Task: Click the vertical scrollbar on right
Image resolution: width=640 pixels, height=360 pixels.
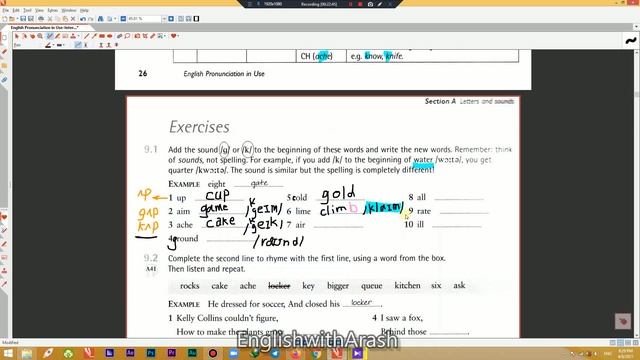Action: (637, 194)
